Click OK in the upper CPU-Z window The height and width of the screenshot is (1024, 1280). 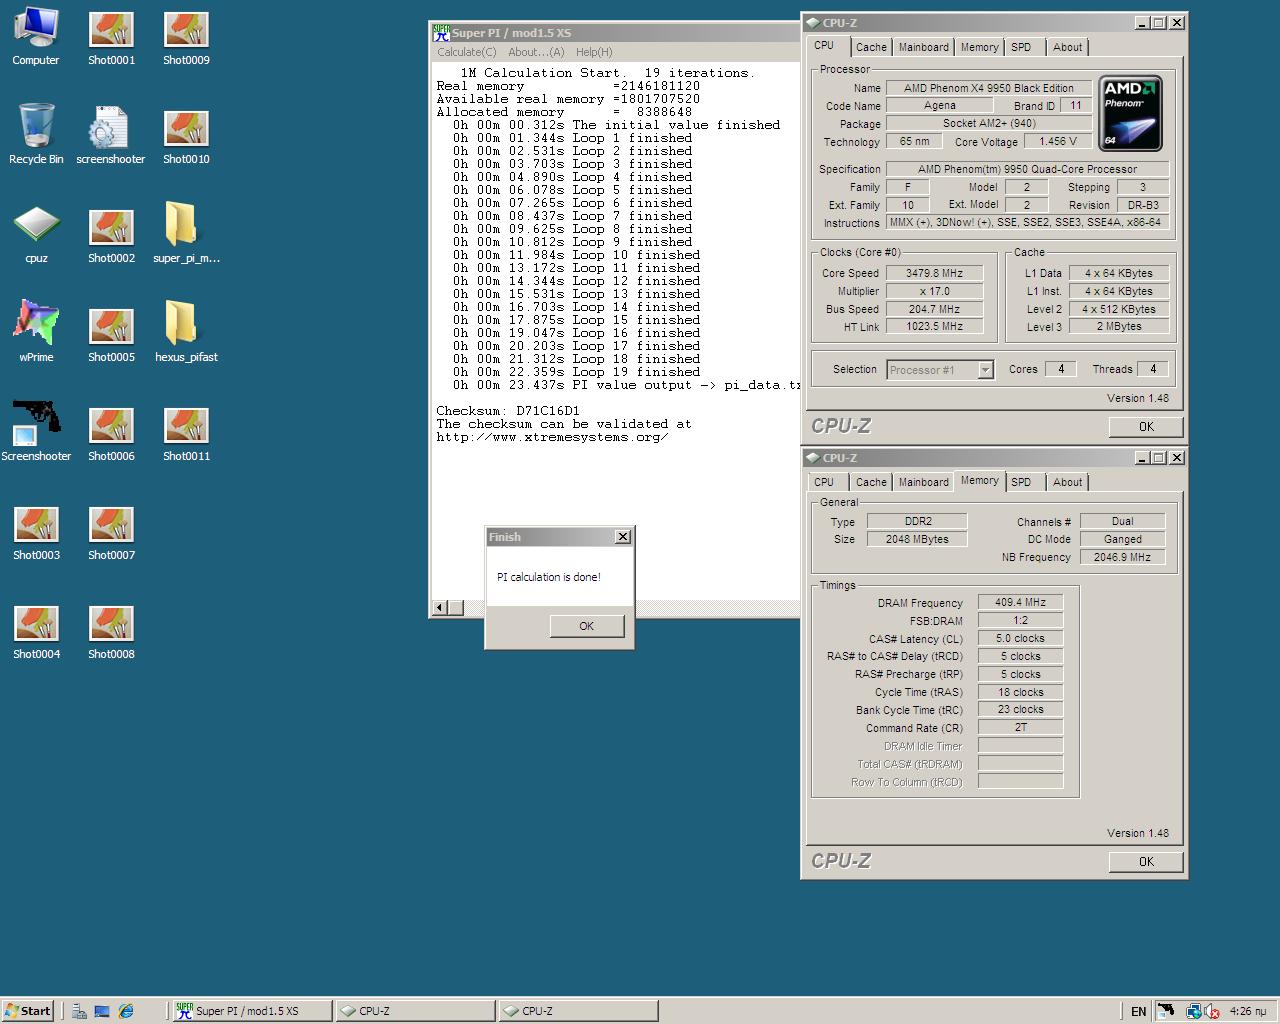click(1146, 427)
